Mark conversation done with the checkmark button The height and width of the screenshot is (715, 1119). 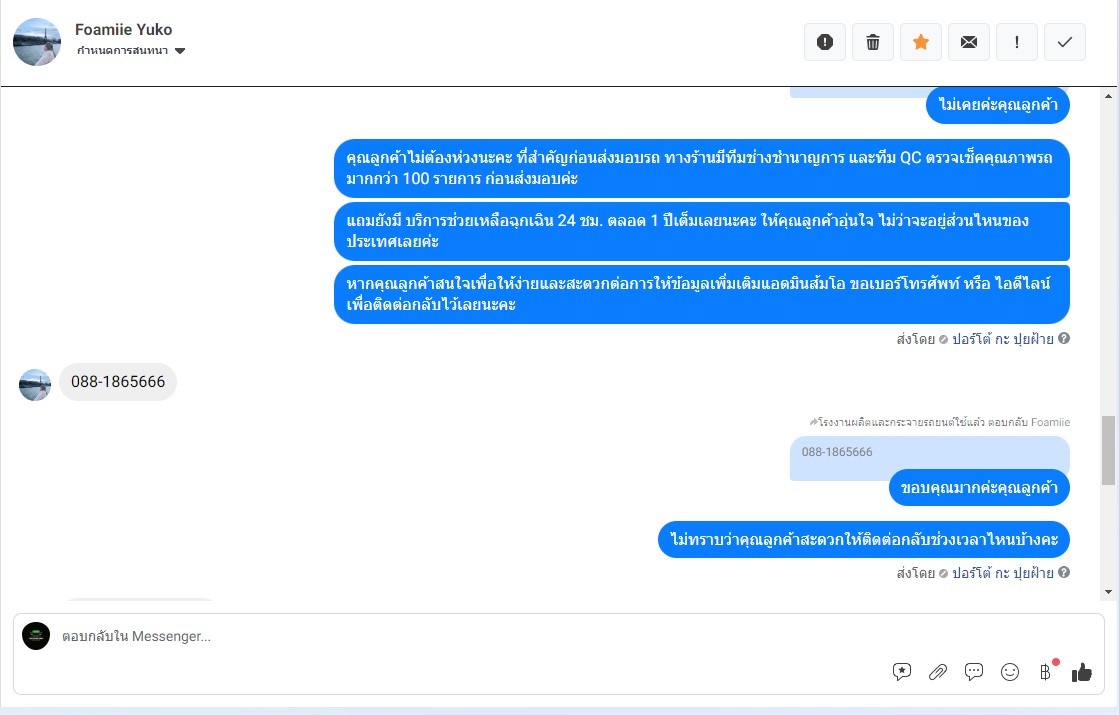[1065, 42]
